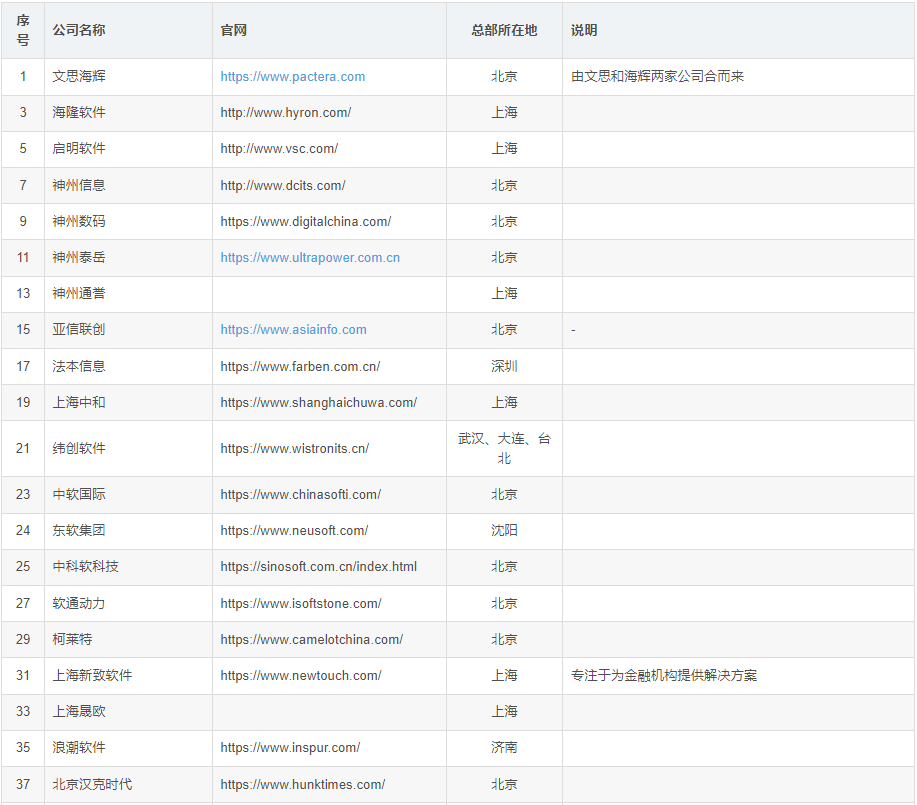The width and height of the screenshot is (917, 805).
Task: Open the https://www.pactera.com link
Action: [292, 77]
